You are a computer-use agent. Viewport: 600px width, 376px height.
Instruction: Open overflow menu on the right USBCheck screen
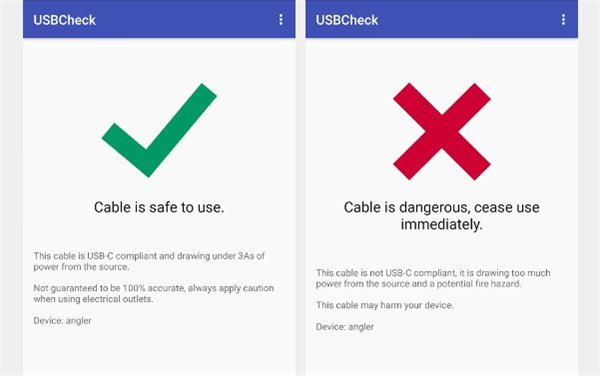click(563, 20)
